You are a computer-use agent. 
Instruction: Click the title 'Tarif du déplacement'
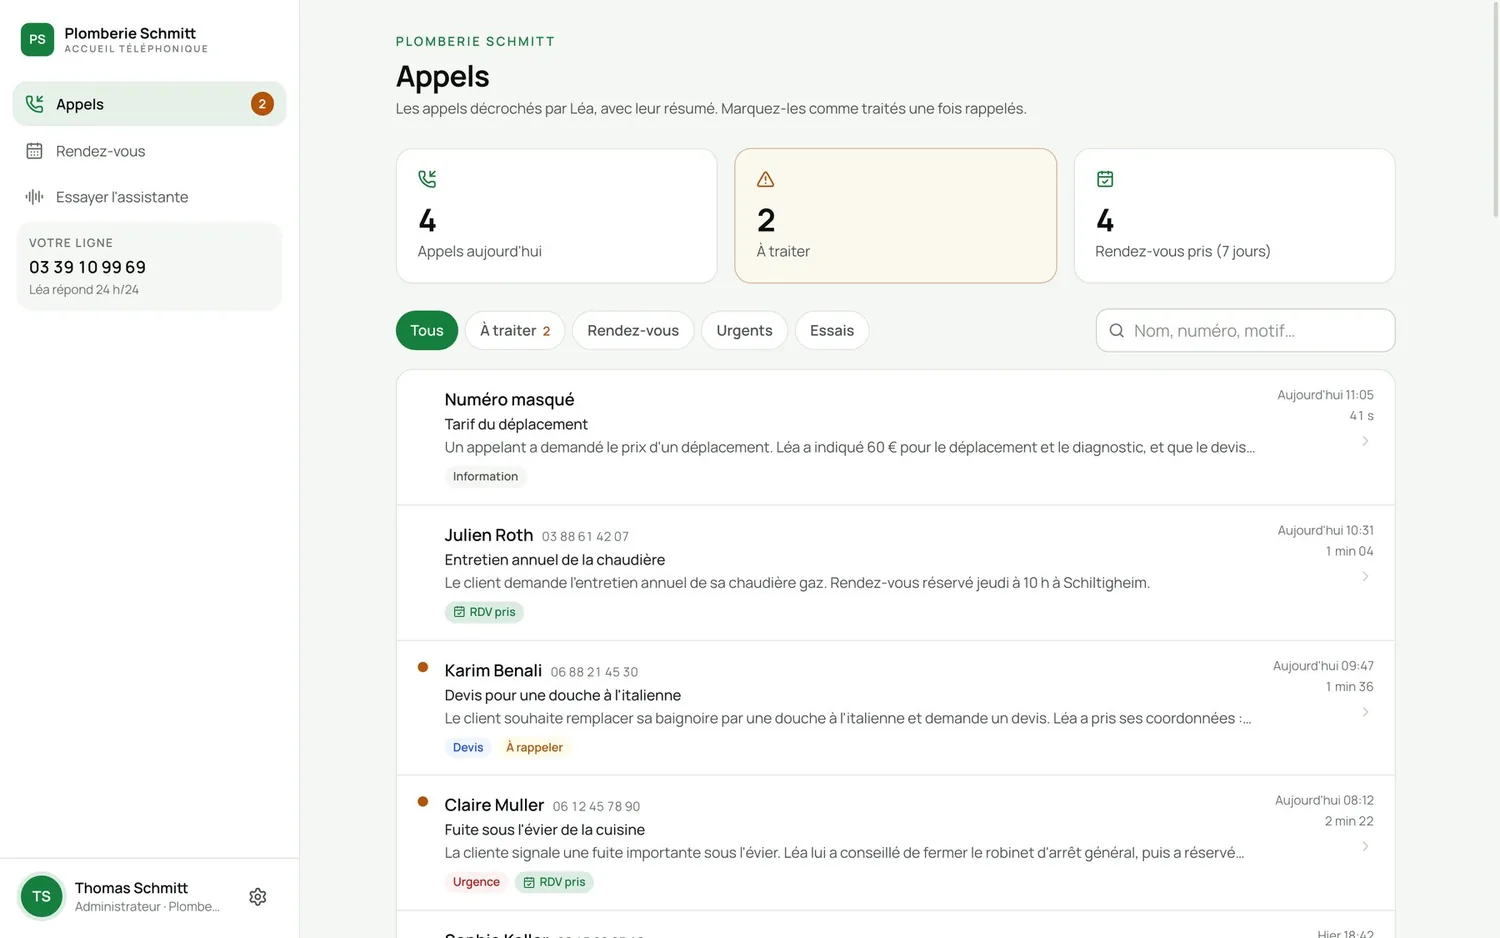pyautogui.click(x=516, y=425)
